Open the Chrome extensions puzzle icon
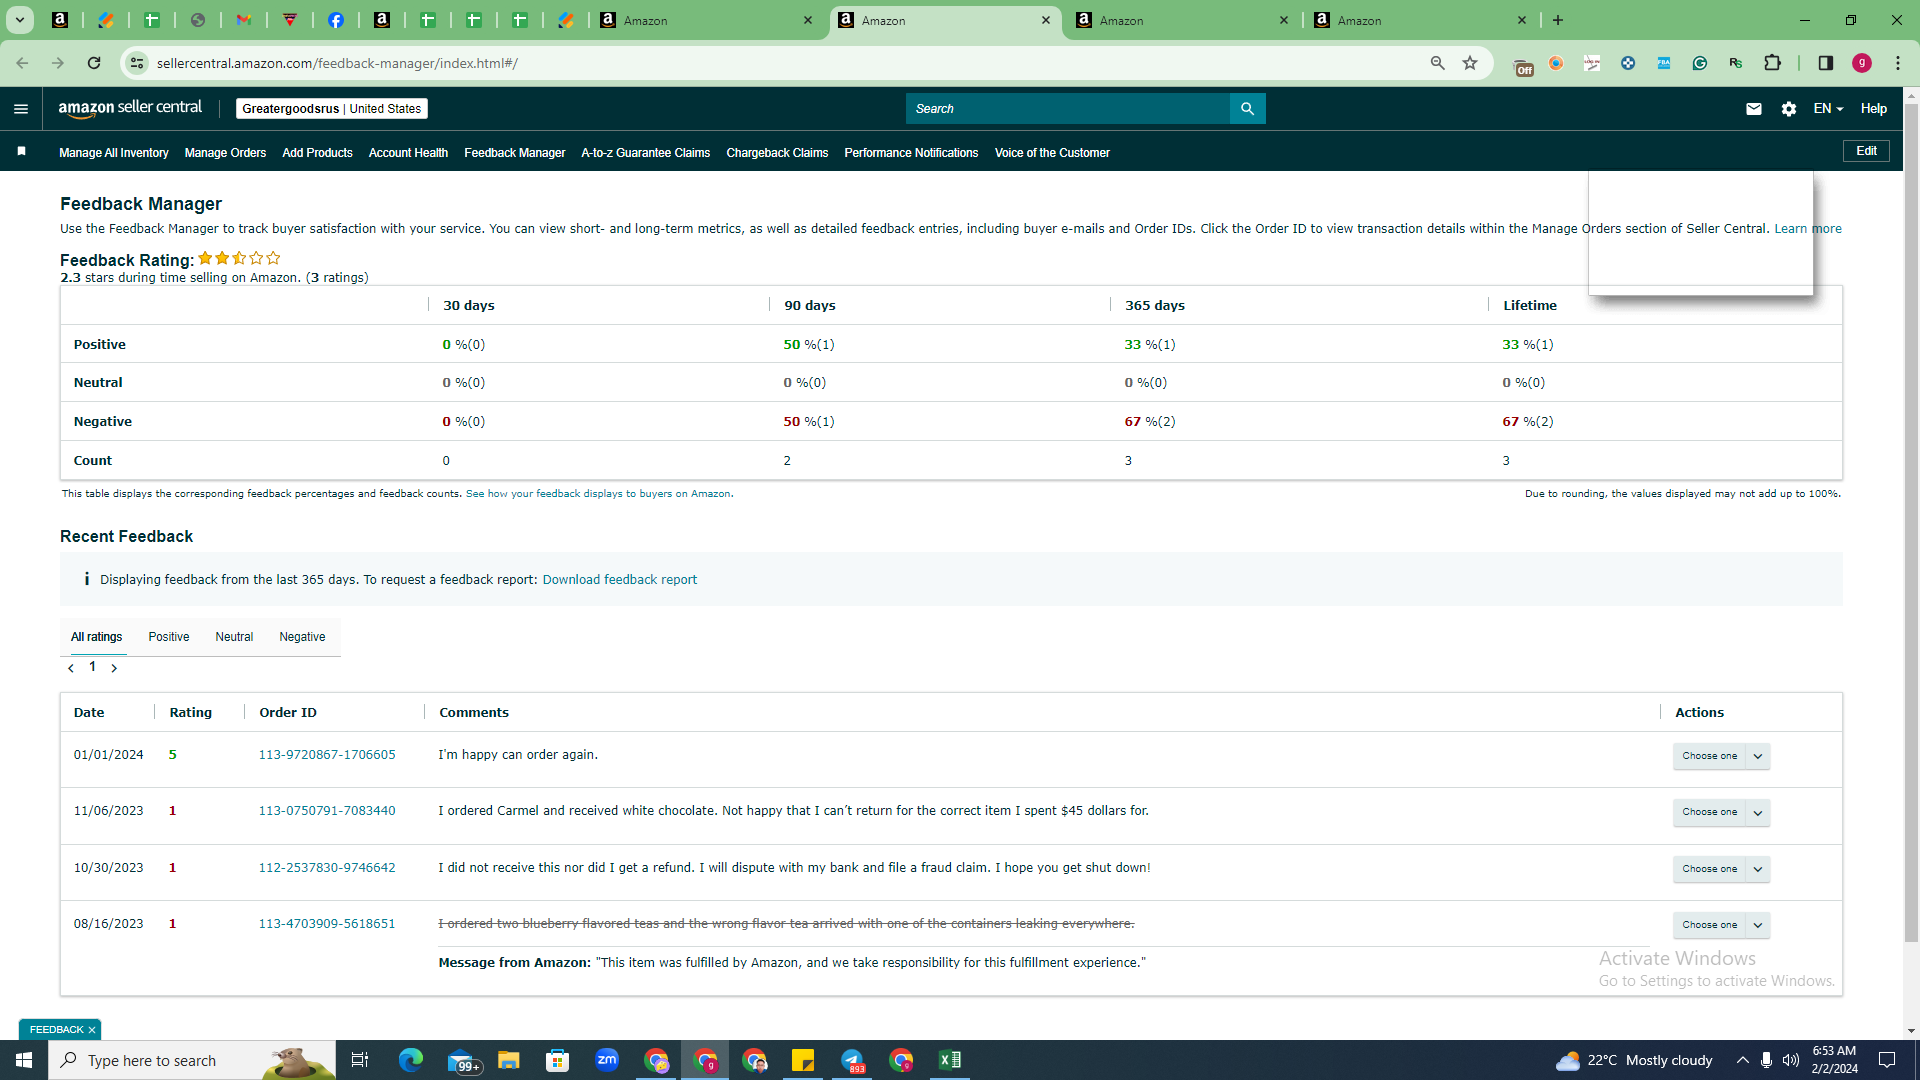The width and height of the screenshot is (1920, 1080). click(x=1772, y=63)
